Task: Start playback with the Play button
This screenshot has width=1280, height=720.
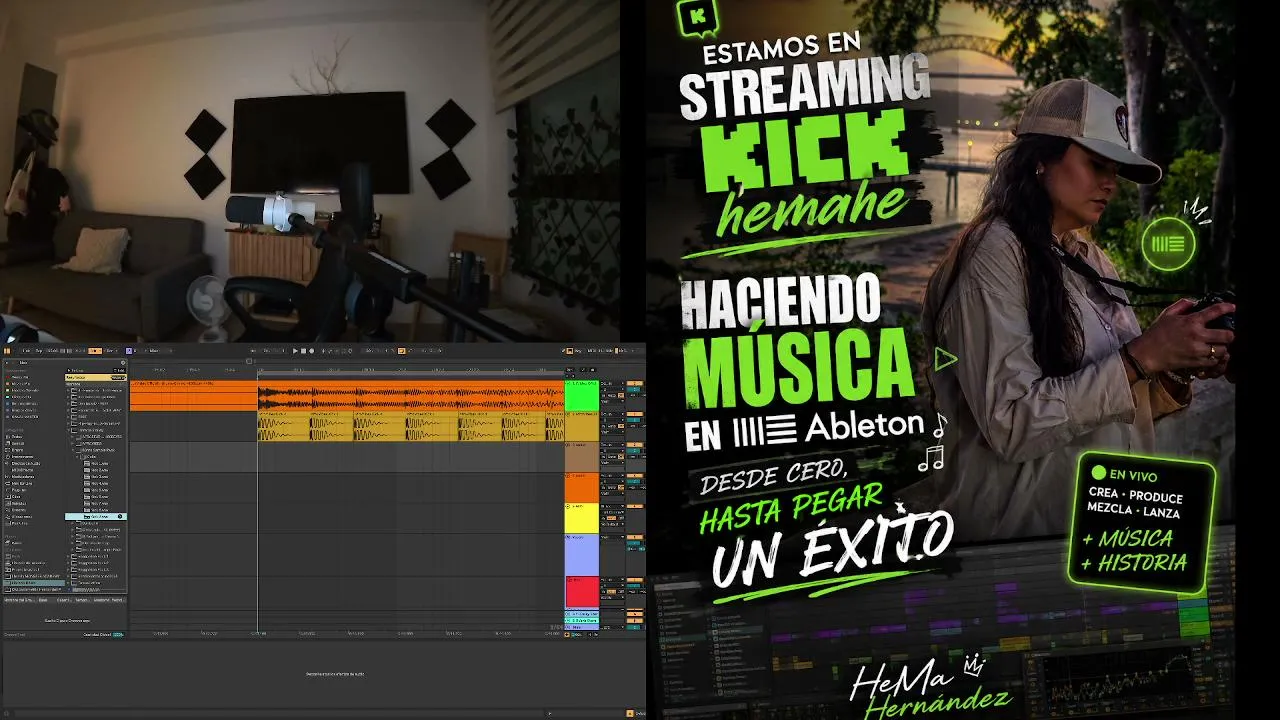Action: pyautogui.click(x=295, y=351)
